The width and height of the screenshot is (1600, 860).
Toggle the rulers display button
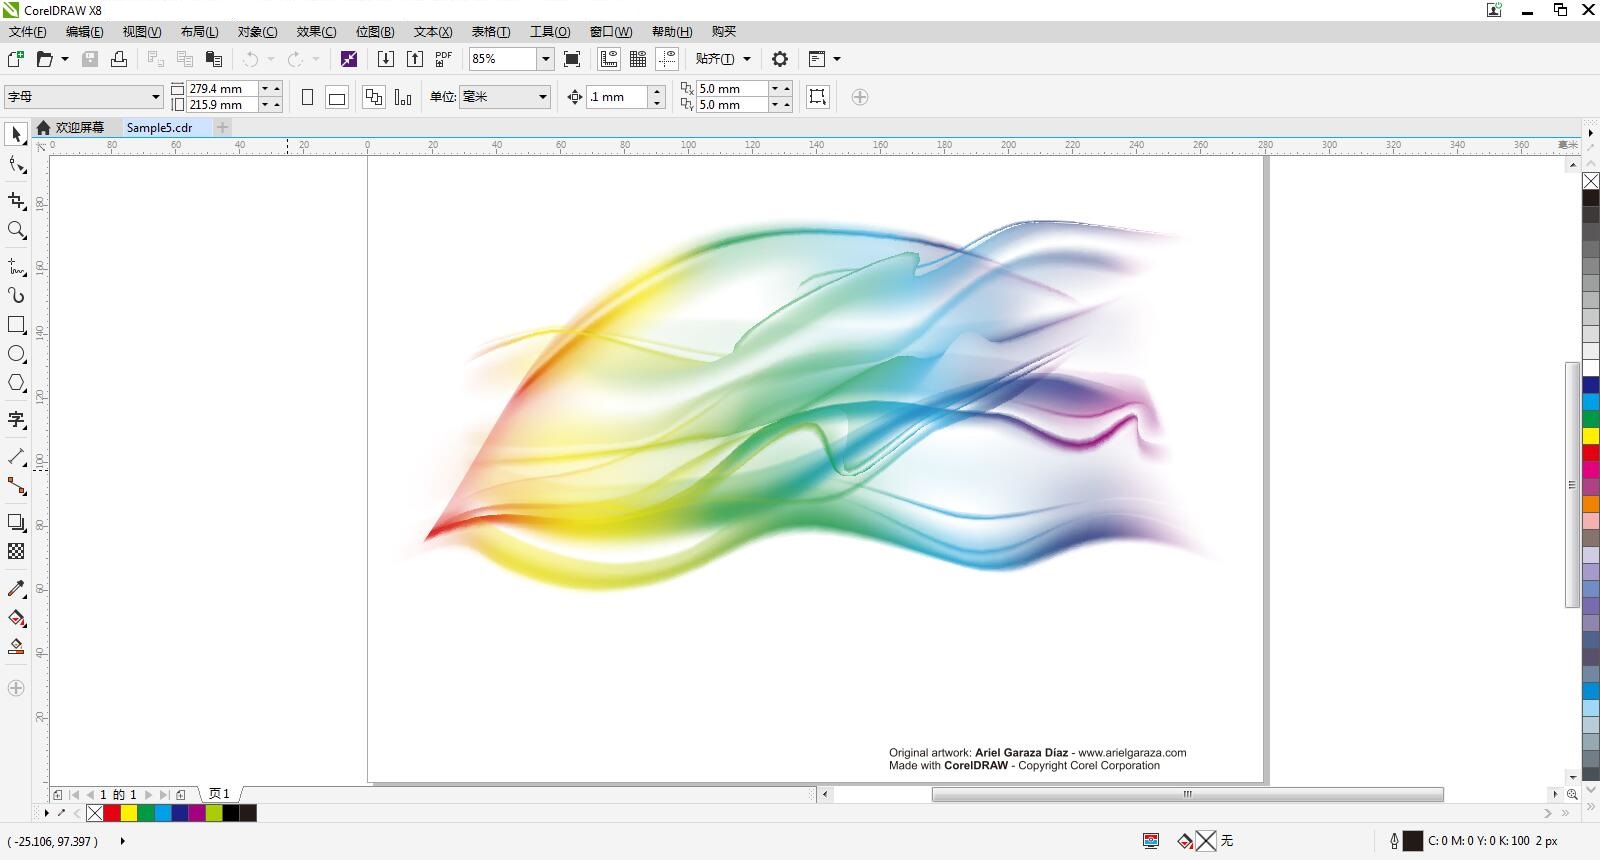[609, 59]
